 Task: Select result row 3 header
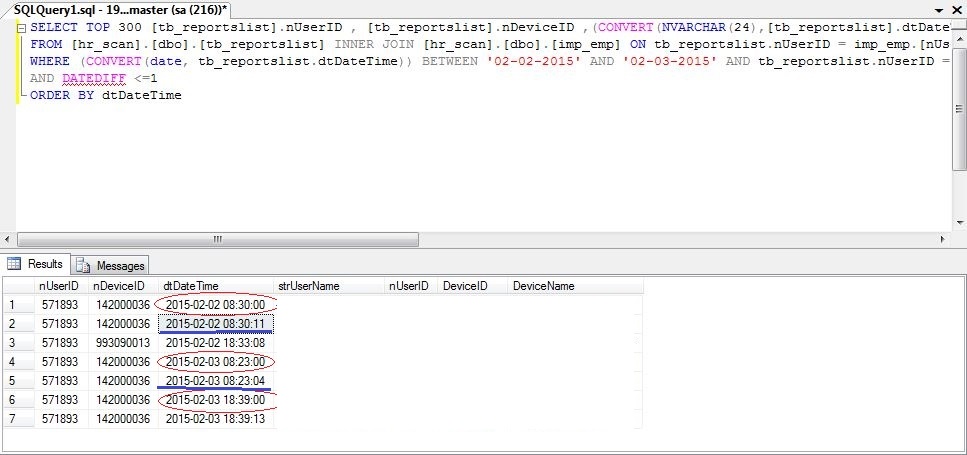pos(19,343)
